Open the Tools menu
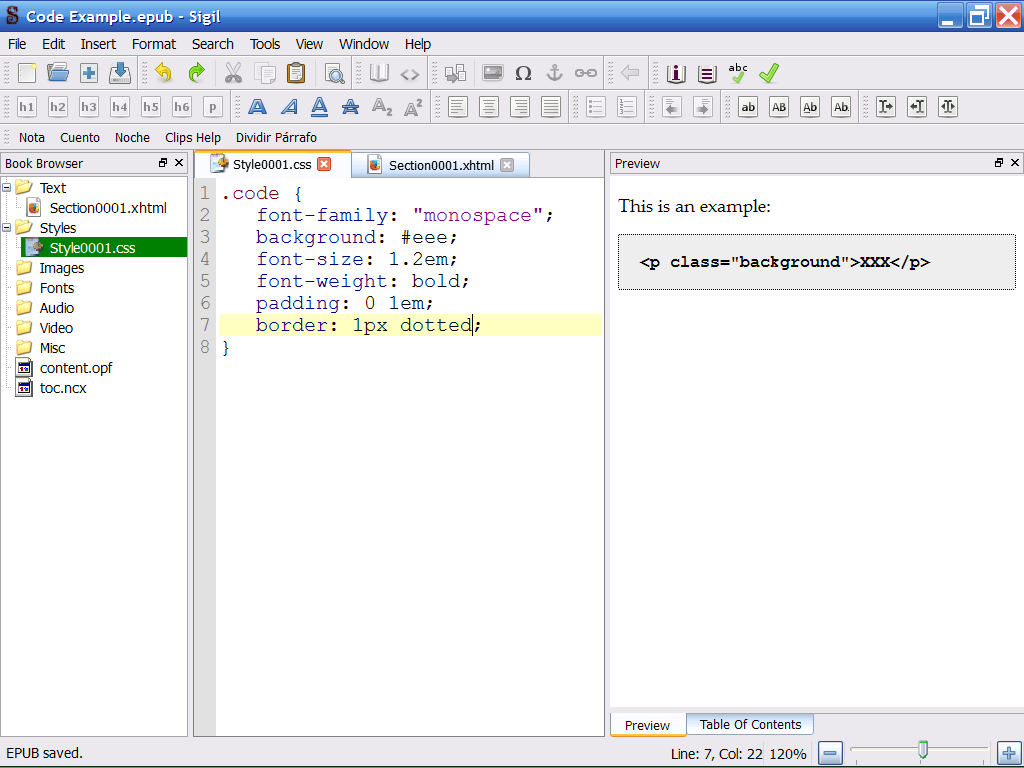 pyautogui.click(x=265, y=44)
